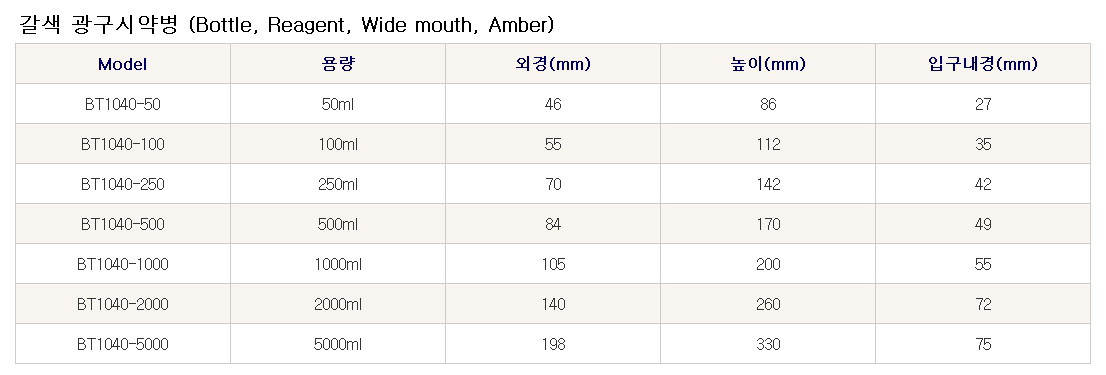This screenshot has width=1106, height=375.
Task: Click the 입구내경(mm) column header
Action: click(983, 64)
